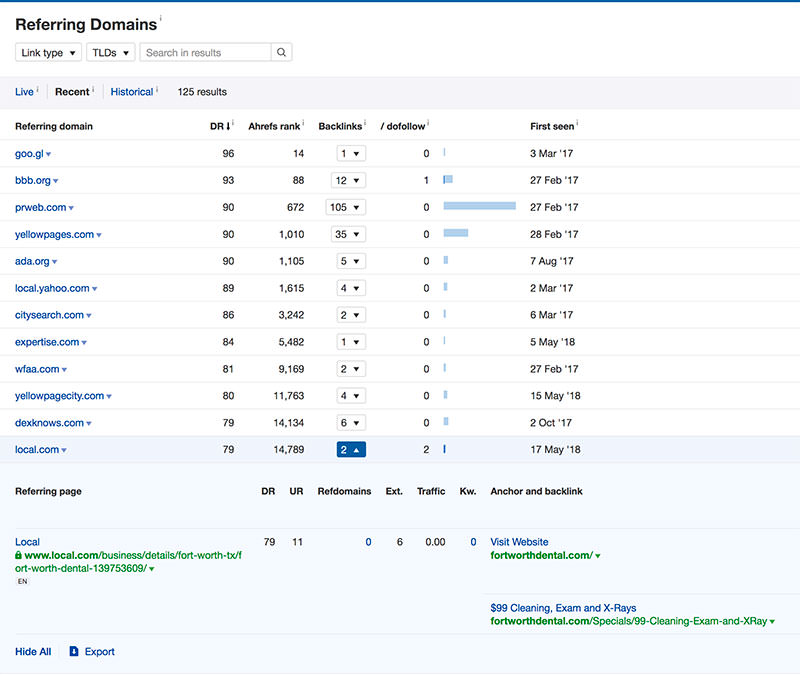Collapse the backlinks dropdown for local.com
The width and height of the screenshot is (800, 675).
tap(351, 449)
